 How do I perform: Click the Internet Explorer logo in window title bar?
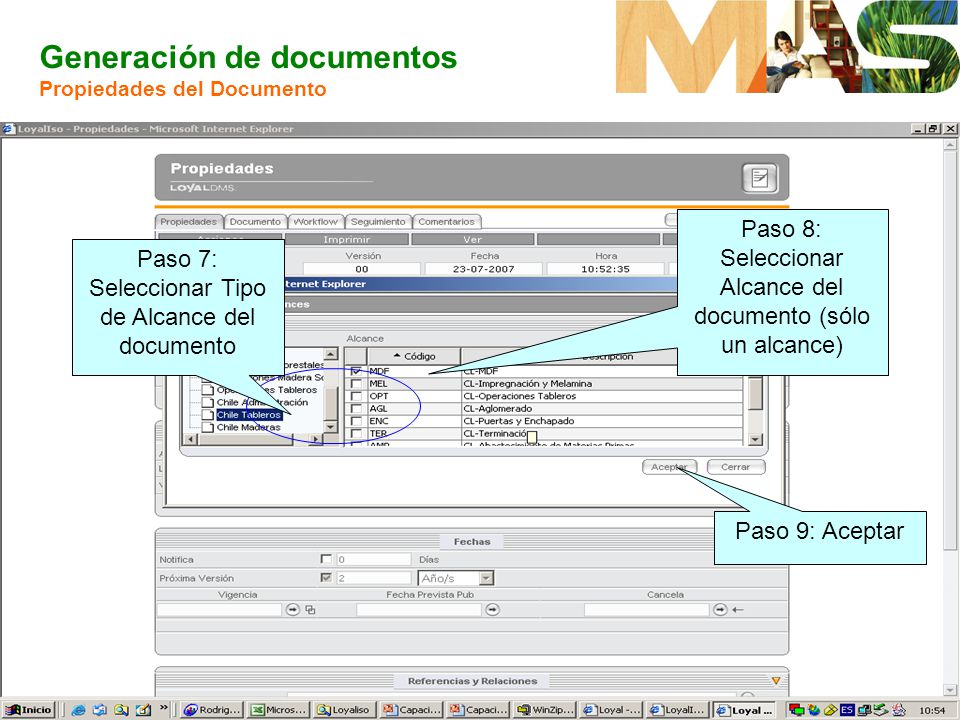click(x=9, y=129)
